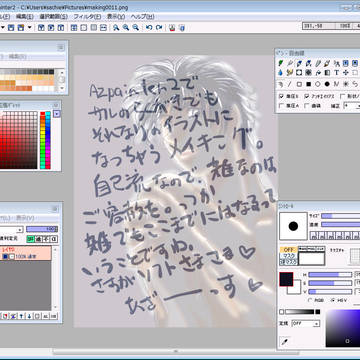Select the water drop blur tool

click(281, 72)
